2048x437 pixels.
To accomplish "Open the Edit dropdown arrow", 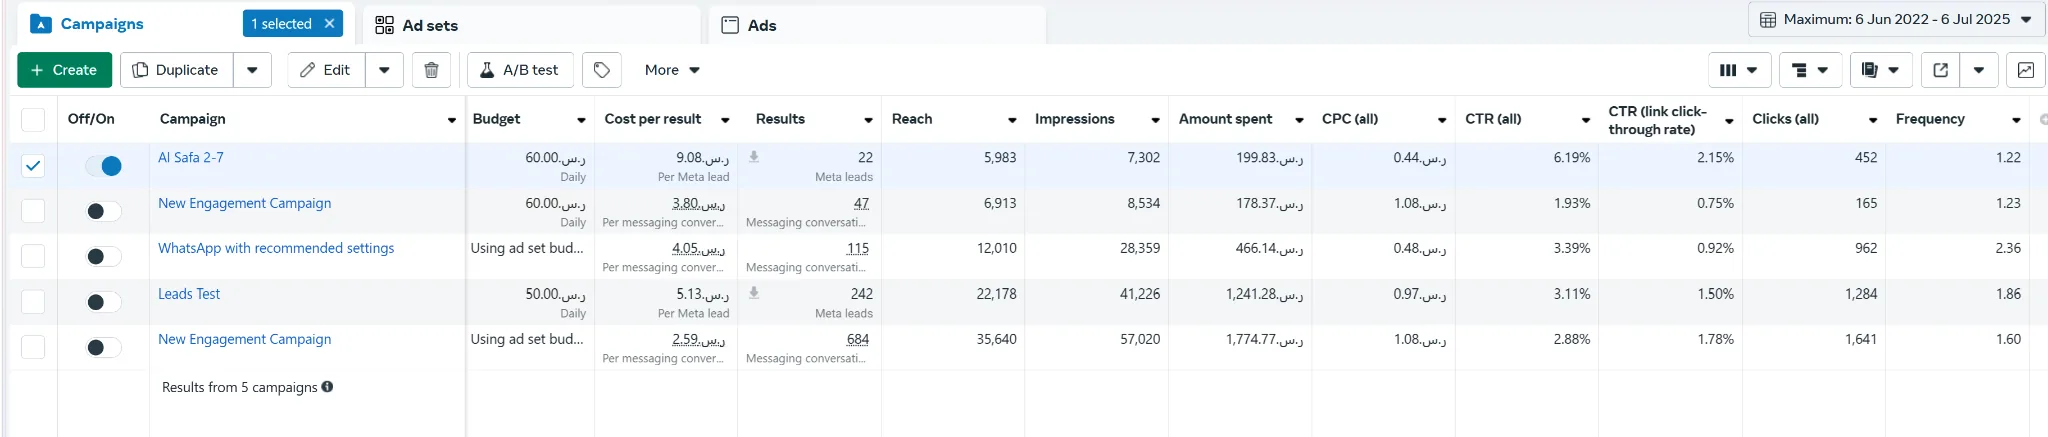I will pyautogui.click(x=384, y=70).
